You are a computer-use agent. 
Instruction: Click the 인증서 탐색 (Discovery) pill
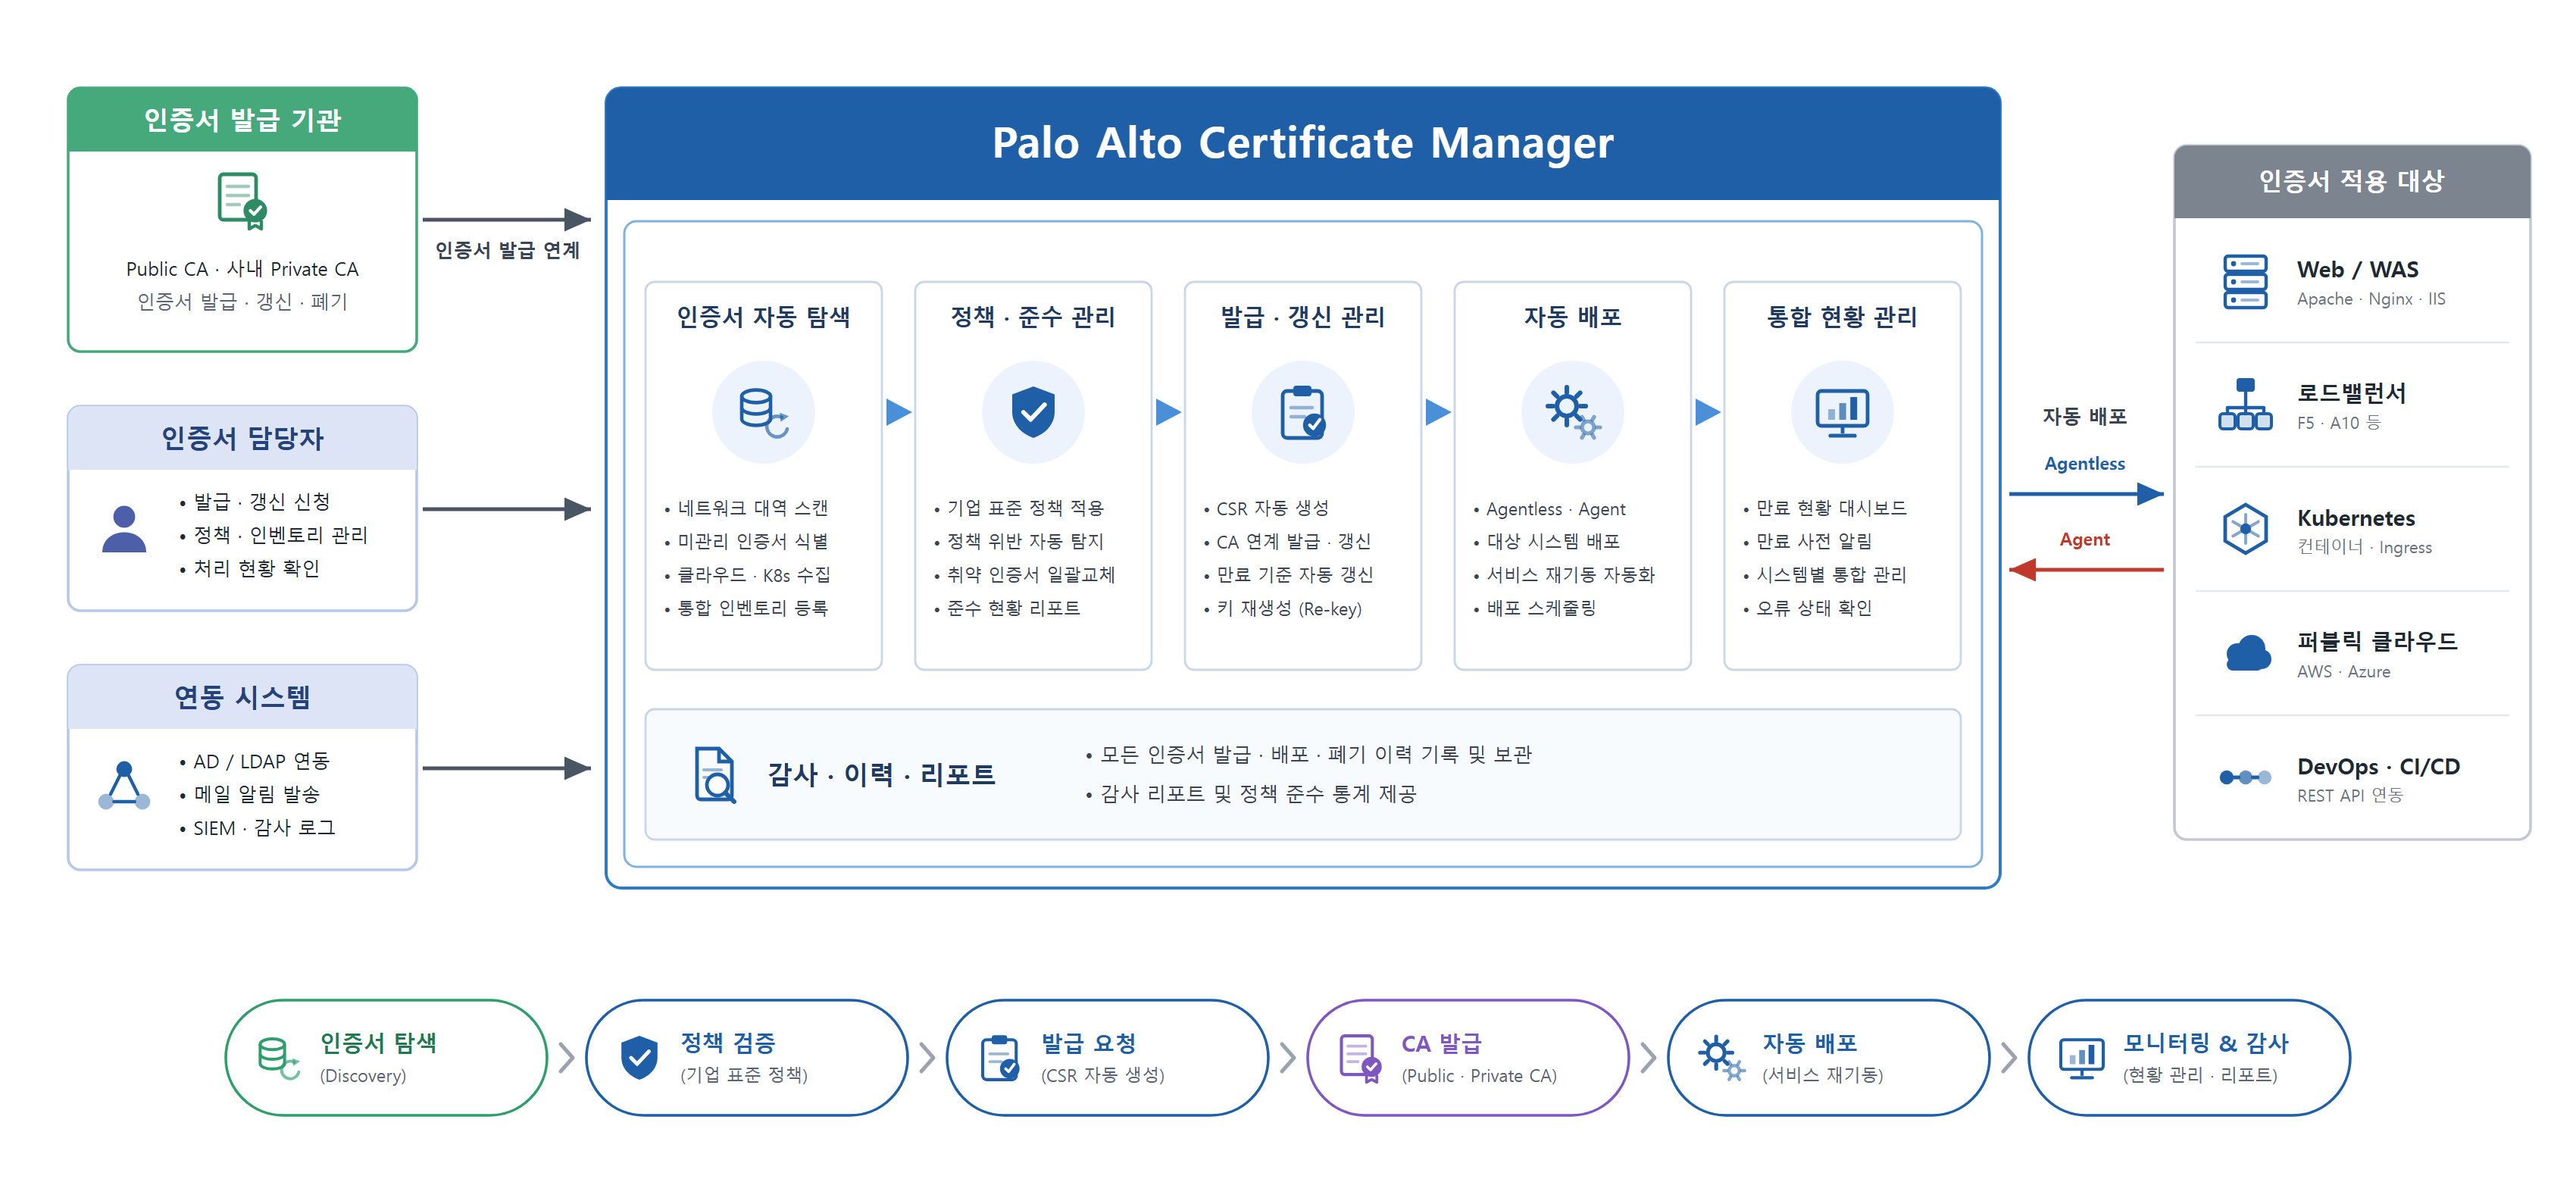[386, 1058]
